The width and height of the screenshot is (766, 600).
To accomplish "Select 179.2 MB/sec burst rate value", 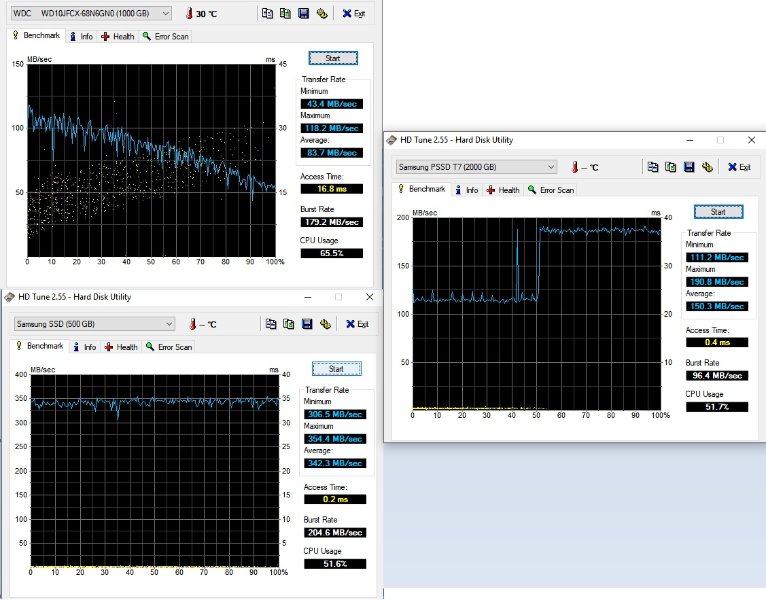I will (332, 222).
